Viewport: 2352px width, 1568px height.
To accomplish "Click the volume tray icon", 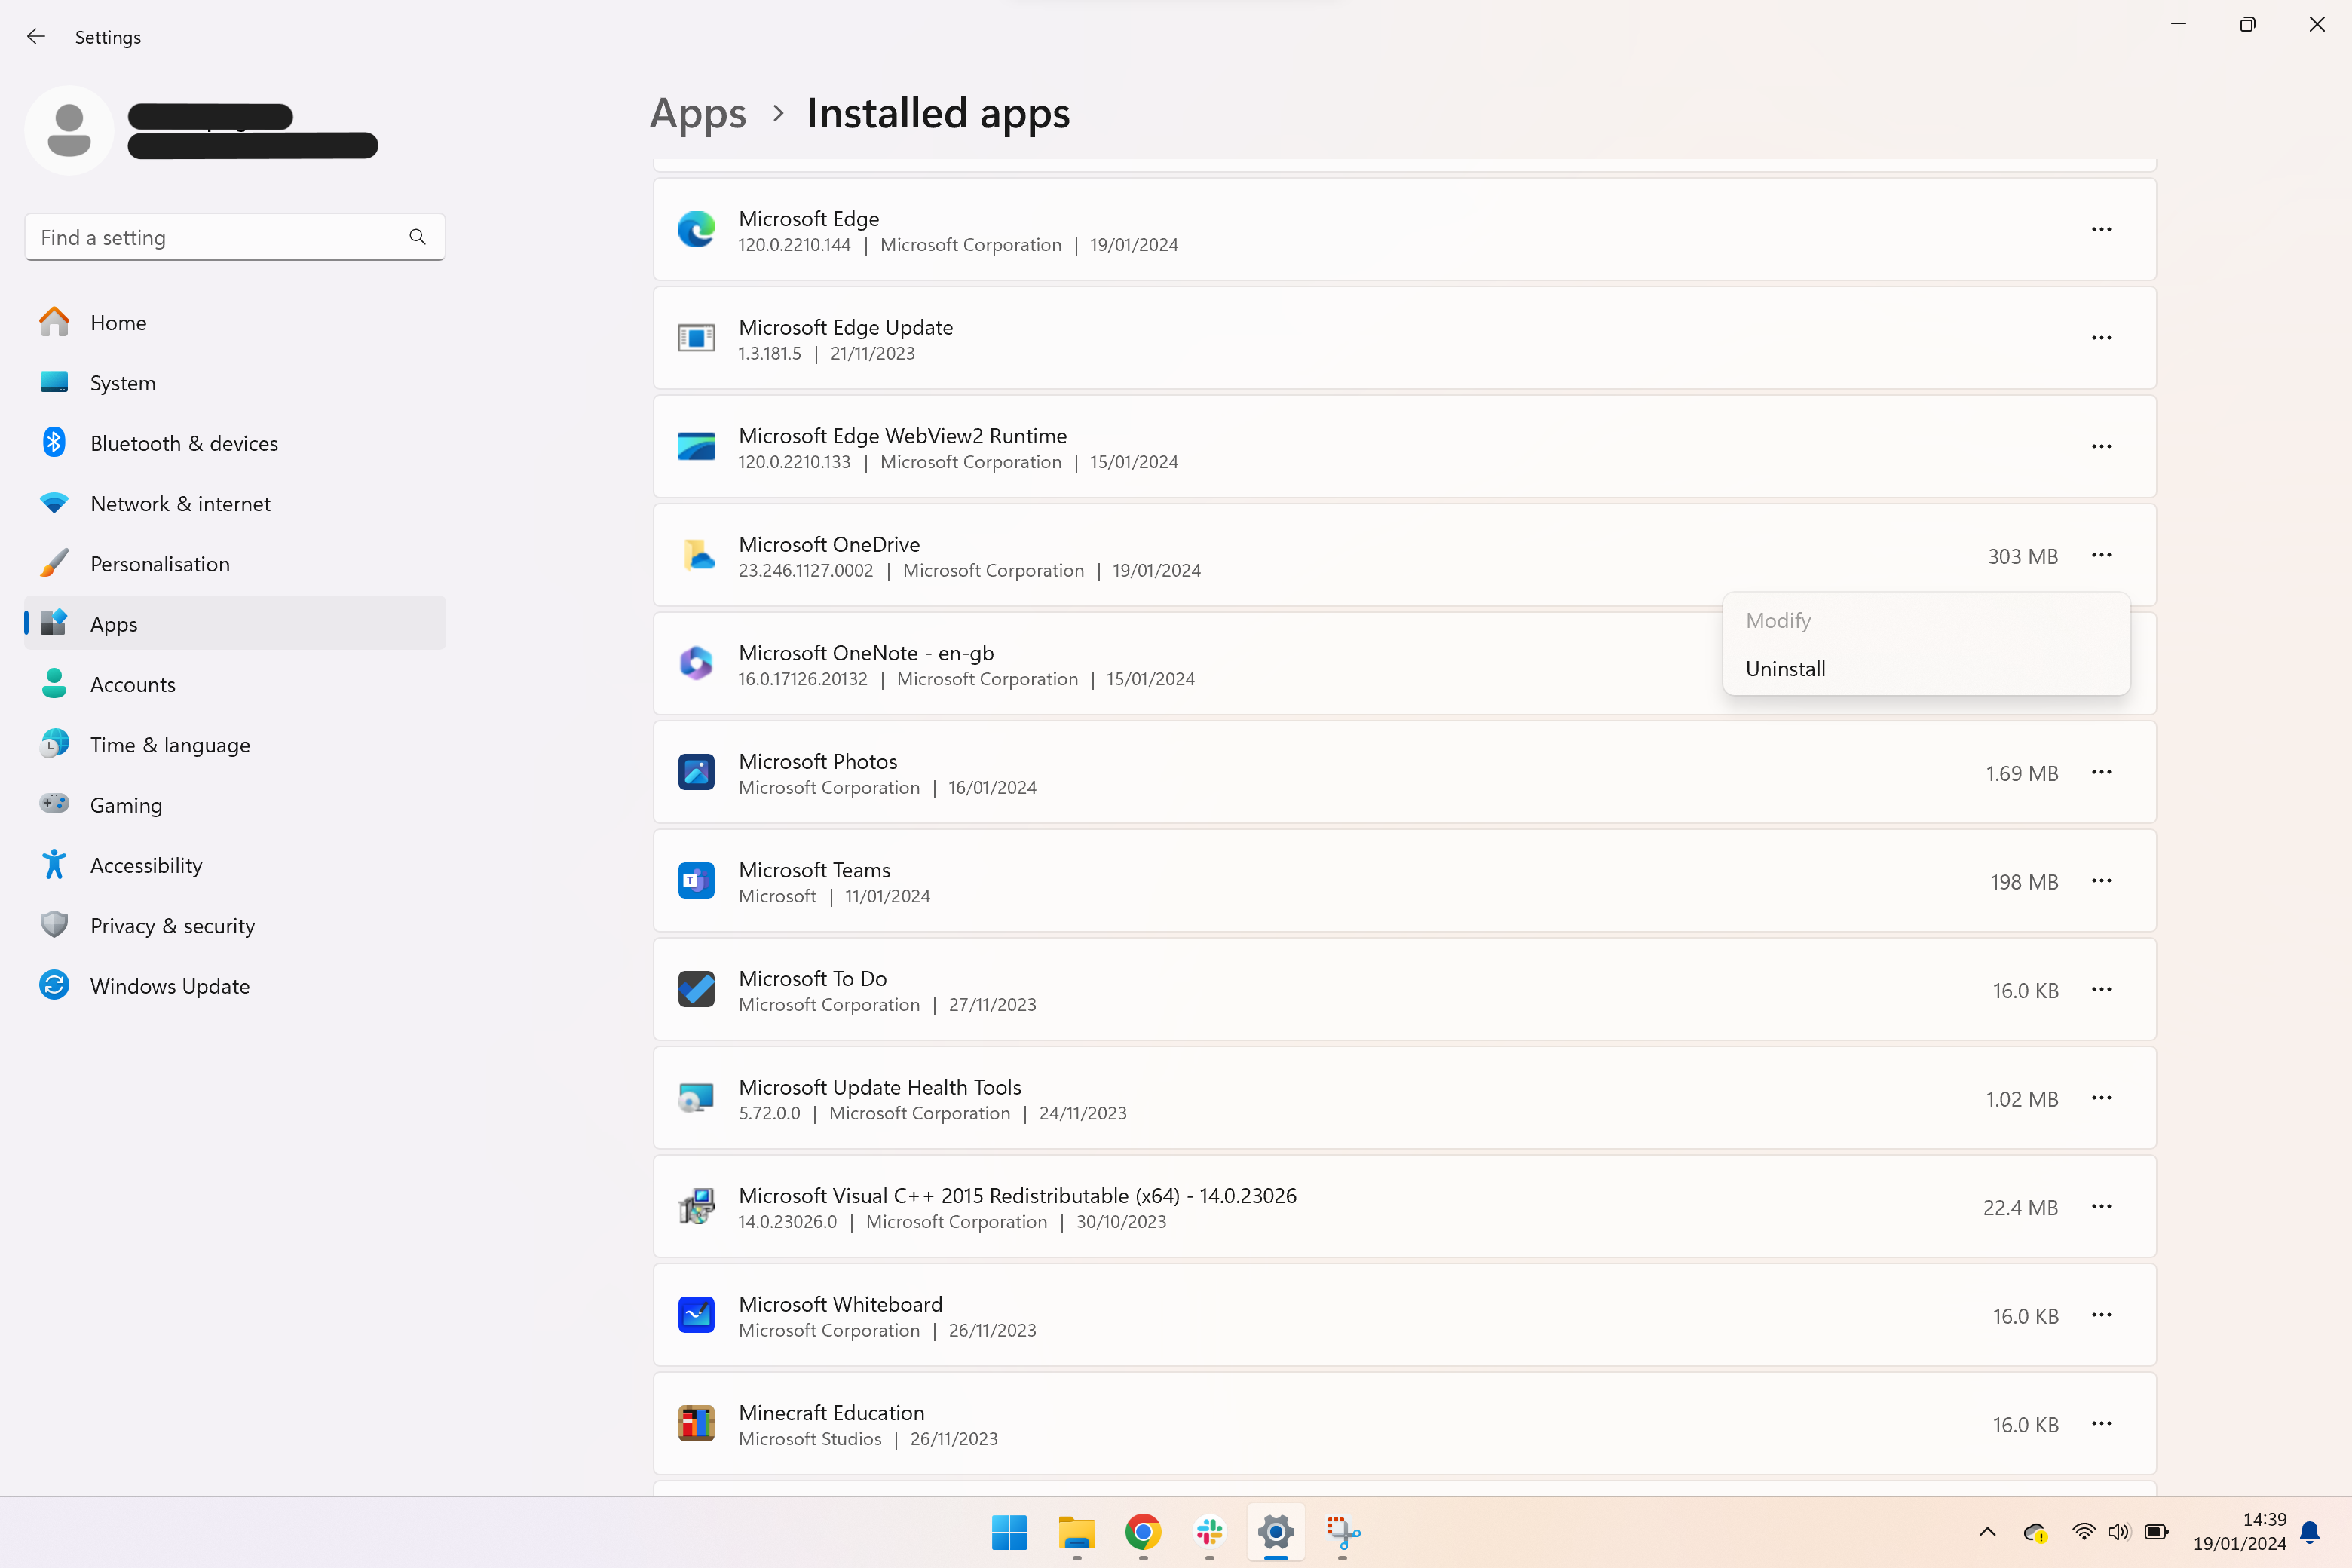I will [2118, 1532].
